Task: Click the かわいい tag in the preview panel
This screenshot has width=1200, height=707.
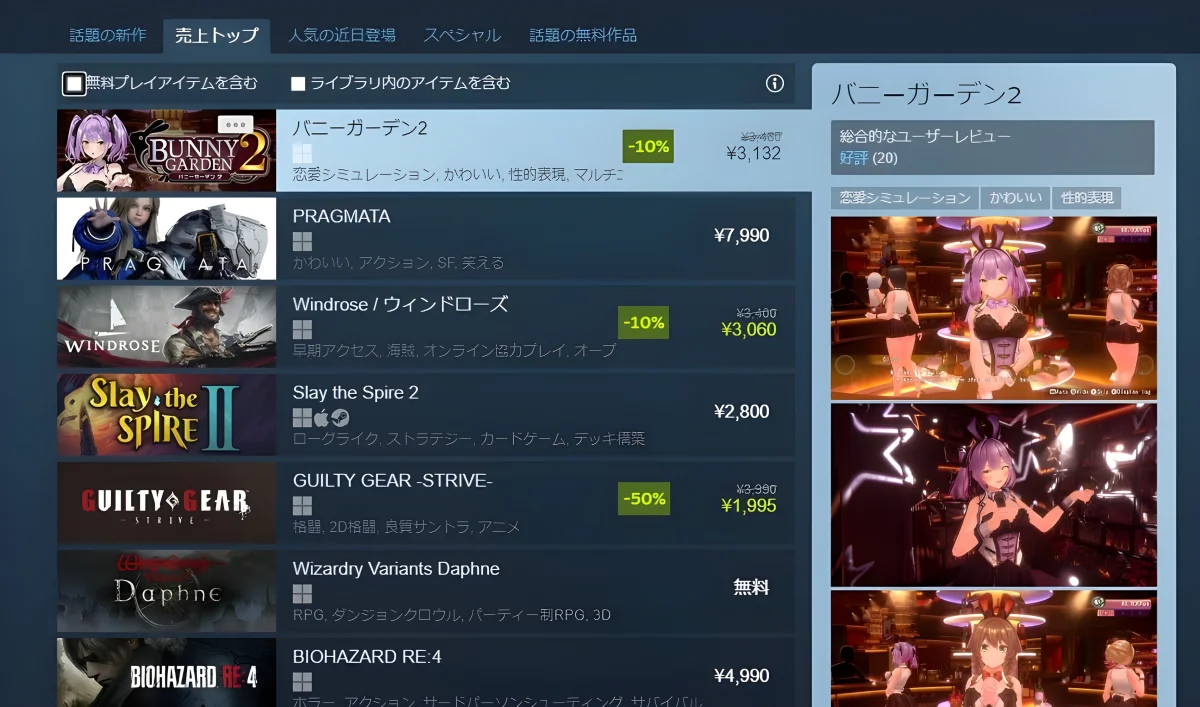Action: (x=1013, y=198)
